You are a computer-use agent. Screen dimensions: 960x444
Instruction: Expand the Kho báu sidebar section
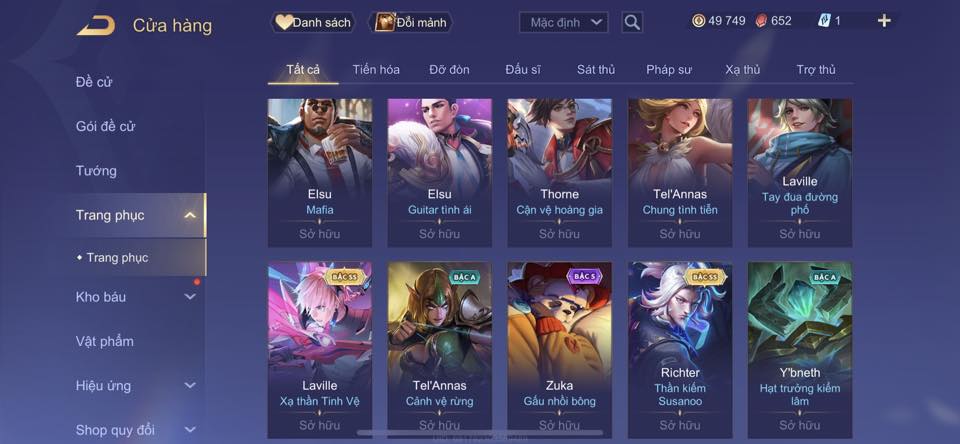click(x=190, y=297)
